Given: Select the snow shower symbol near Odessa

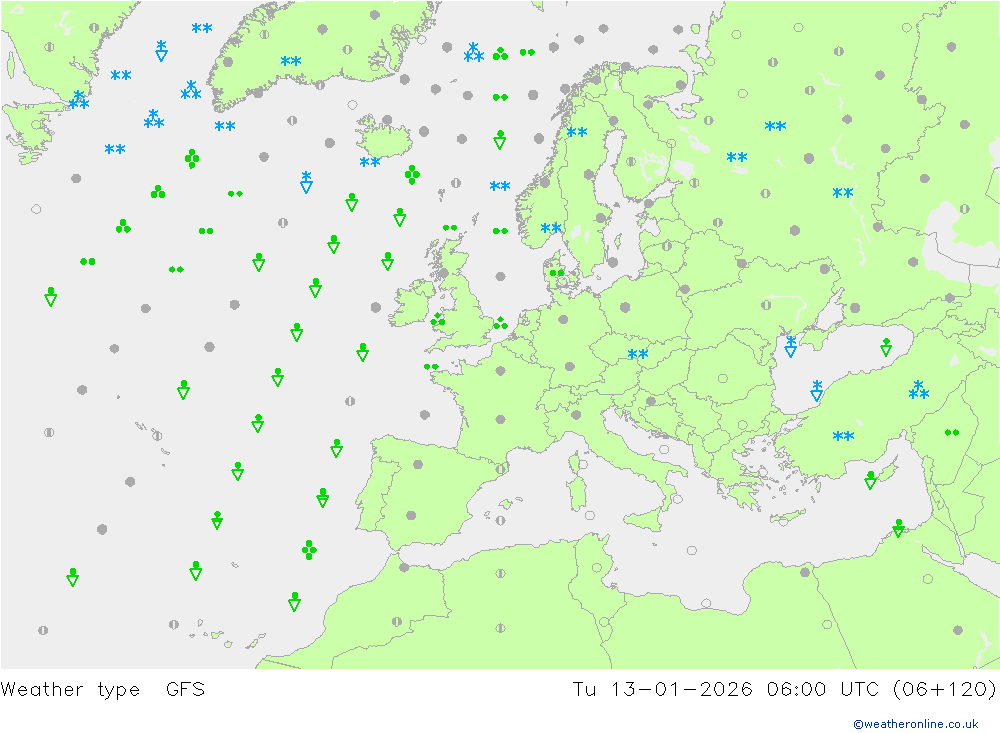Looking at the screenshot, I should [x=791, y=346].
